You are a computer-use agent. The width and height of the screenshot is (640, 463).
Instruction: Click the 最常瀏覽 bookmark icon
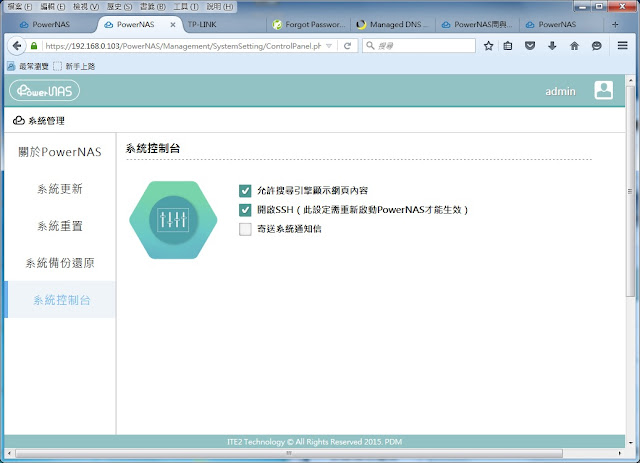click(x=11, y=66)
